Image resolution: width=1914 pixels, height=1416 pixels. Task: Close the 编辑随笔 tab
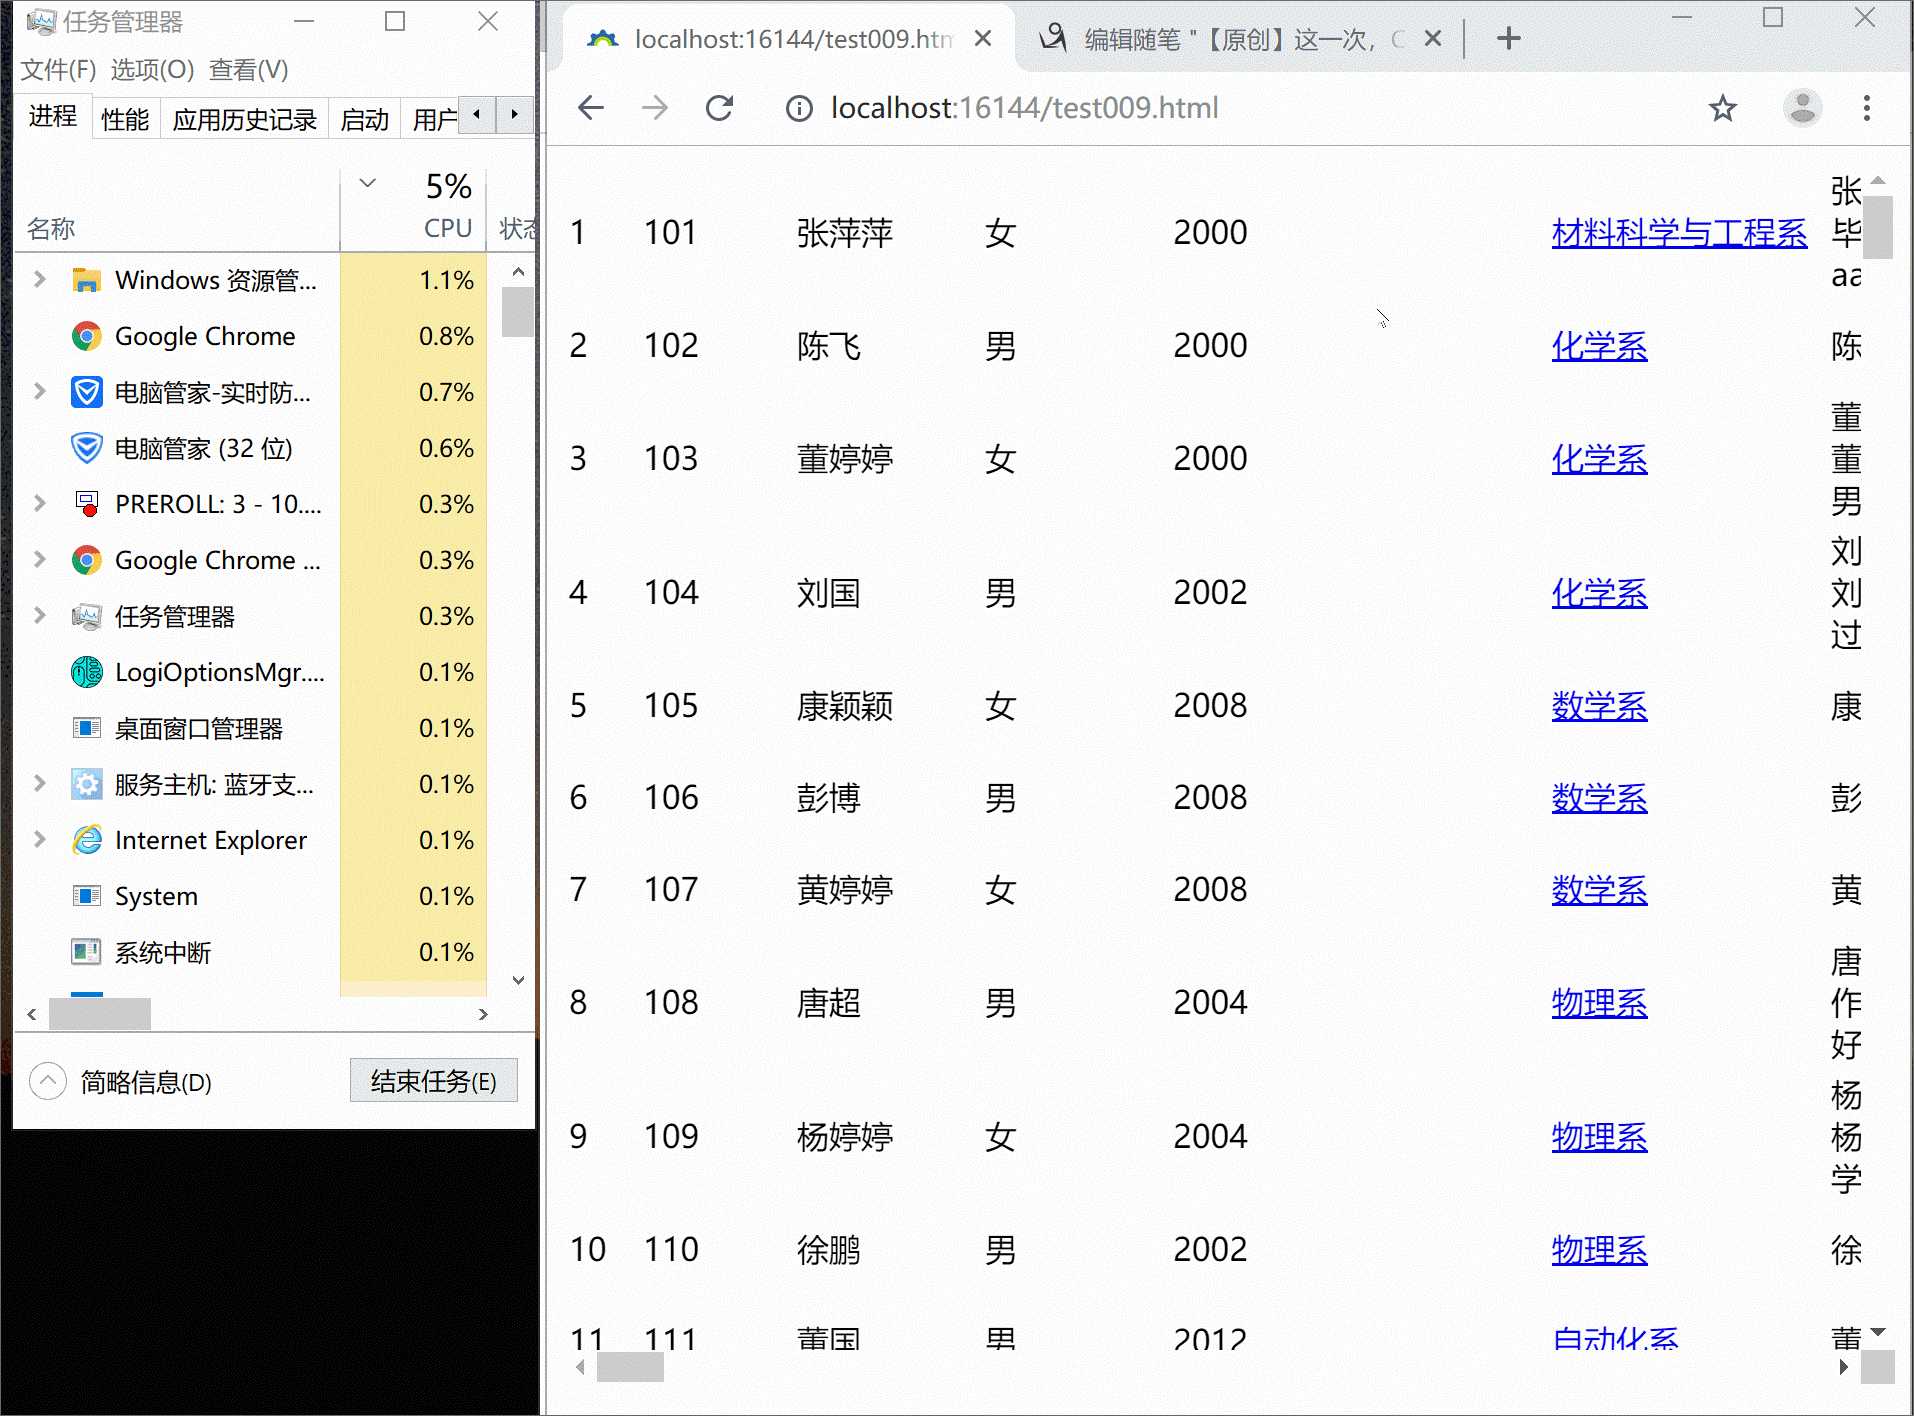pyautogui.click(x=1432, y=39)
